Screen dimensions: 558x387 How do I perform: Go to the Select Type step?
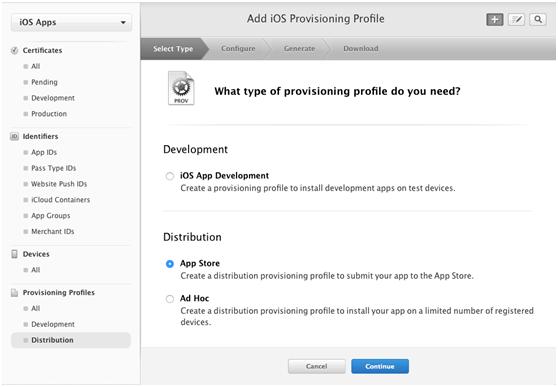(173, 48)
